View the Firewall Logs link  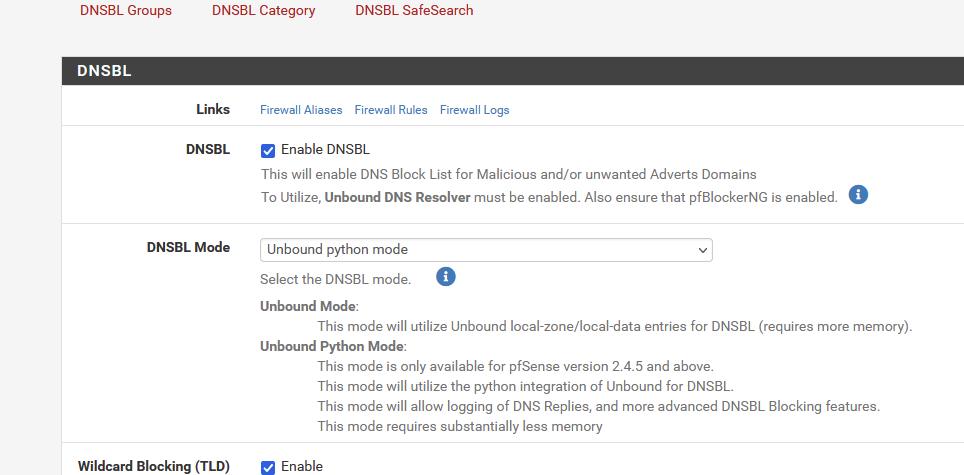pos(475,110)
